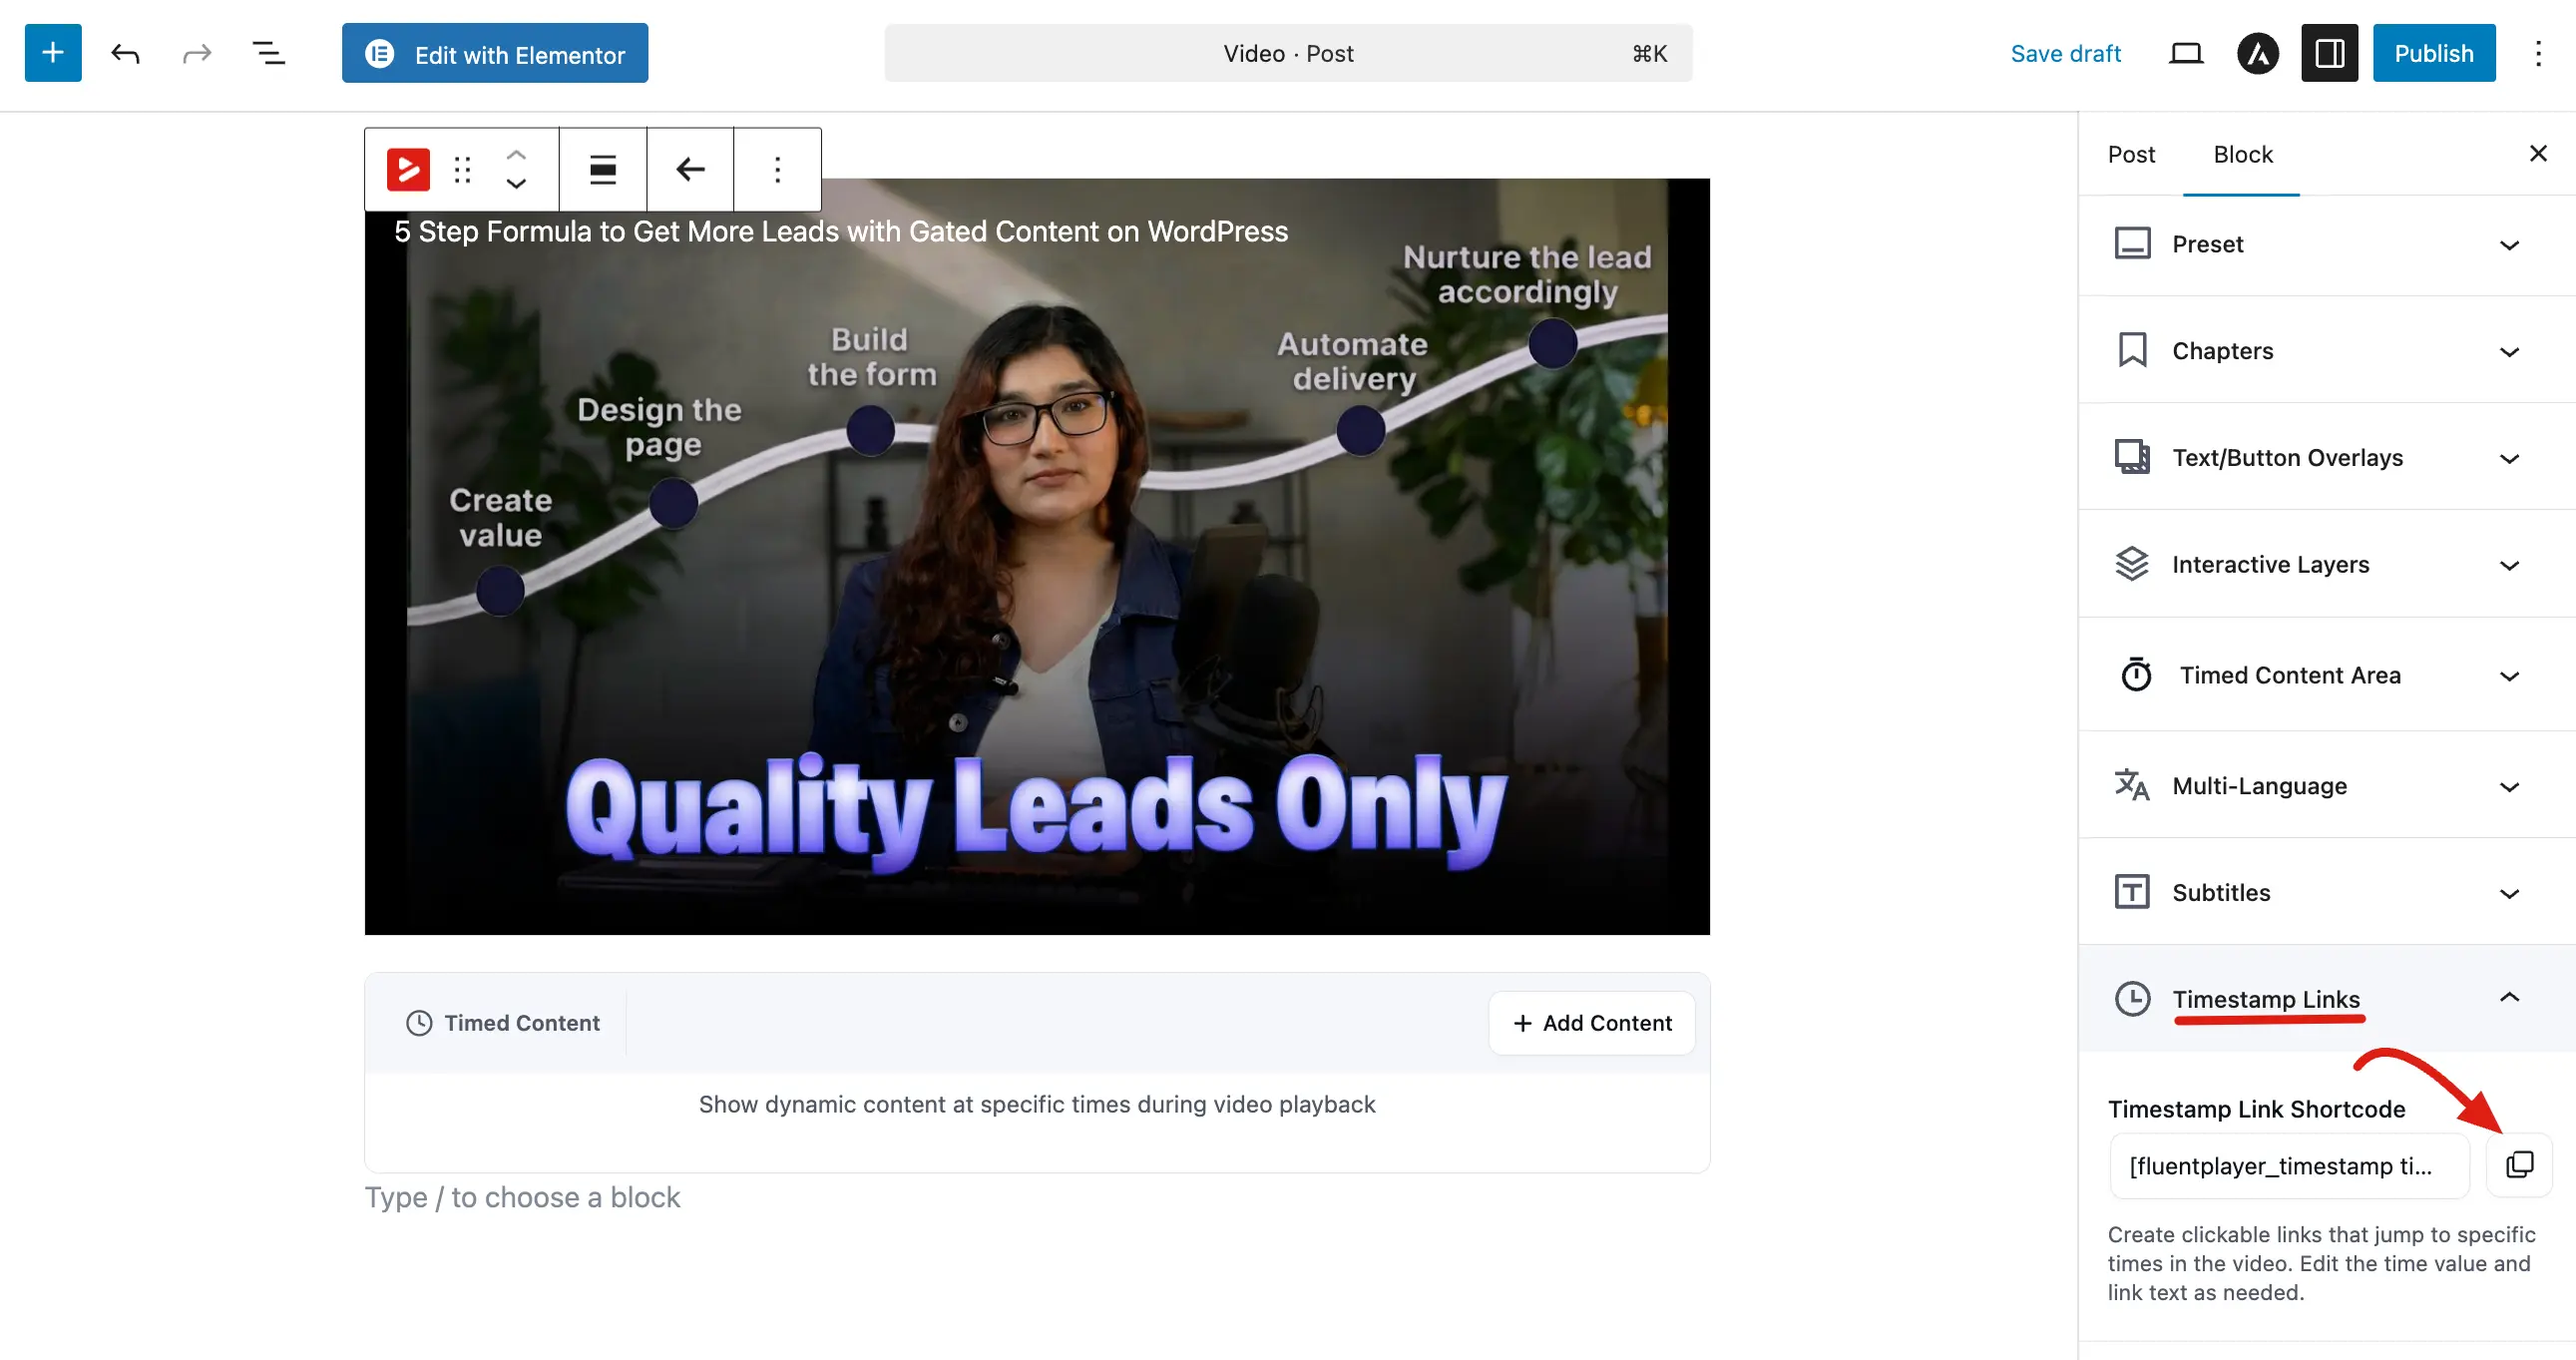
Task: Open the block inserter plus button
Action: click(53, 53)
